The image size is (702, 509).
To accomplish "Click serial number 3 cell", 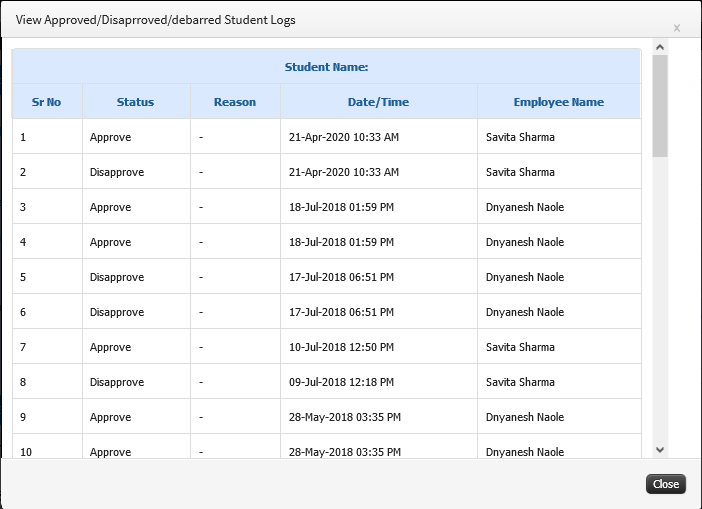I will click(x=47, y=206).
